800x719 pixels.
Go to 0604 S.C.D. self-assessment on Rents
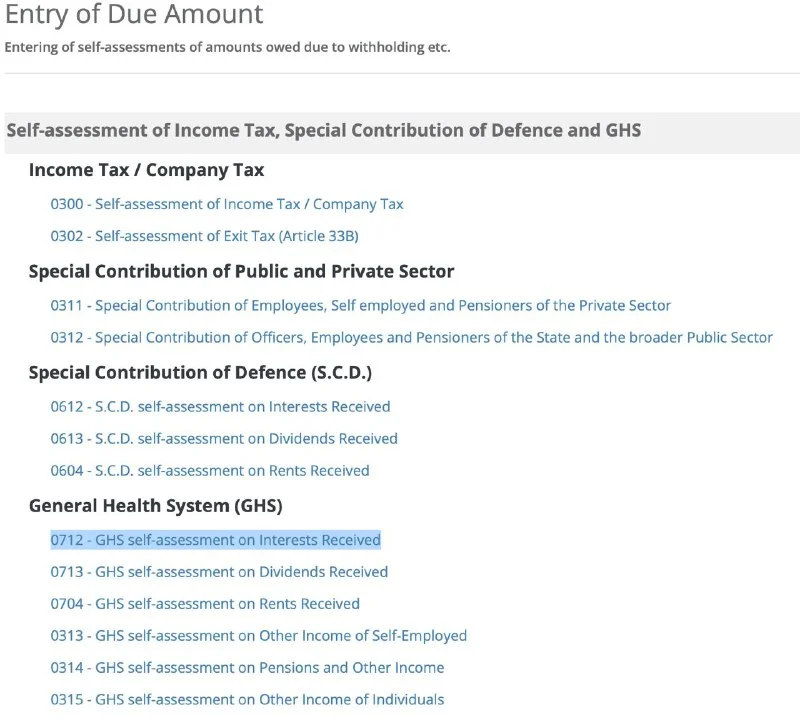click(210, 471)
